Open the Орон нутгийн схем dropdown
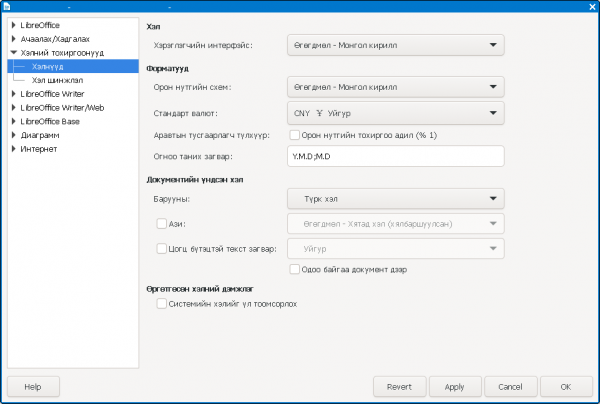 tap(396, 87)
